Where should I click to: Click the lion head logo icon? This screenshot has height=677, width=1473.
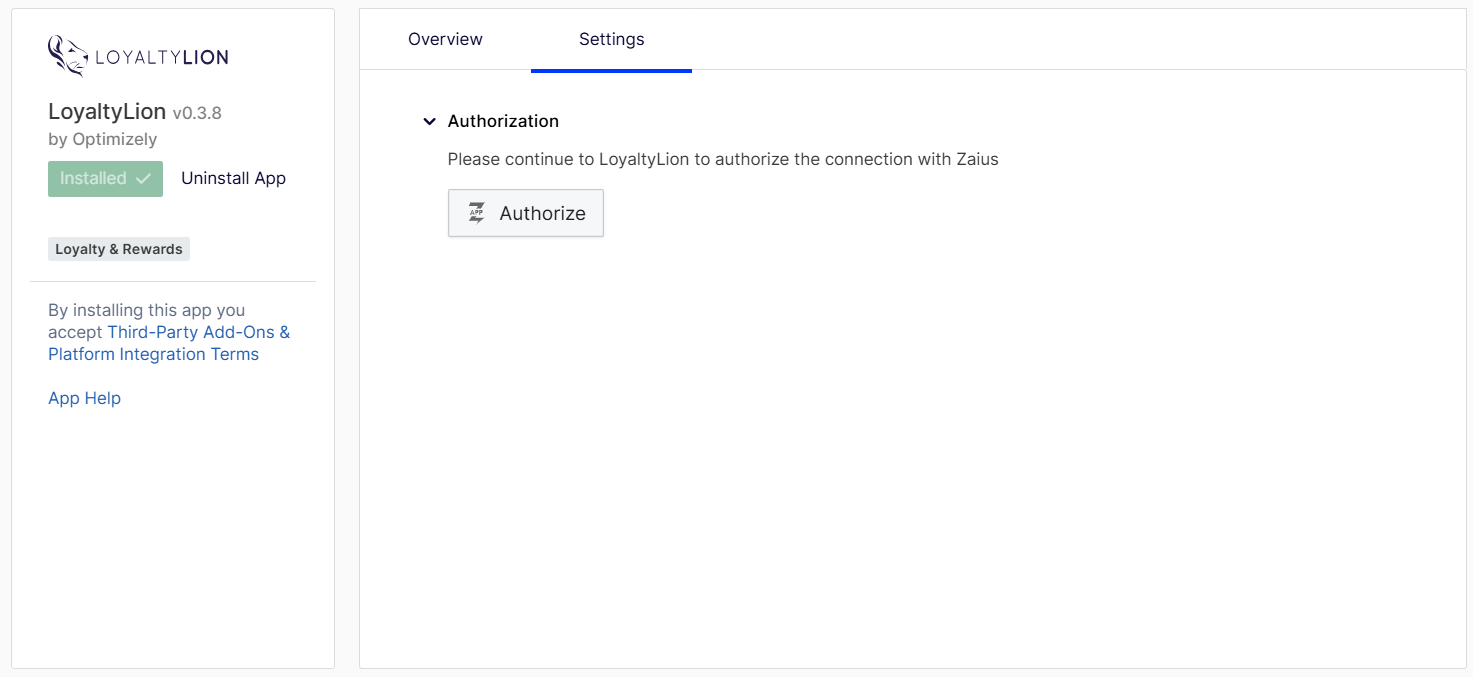pos(67,57)
